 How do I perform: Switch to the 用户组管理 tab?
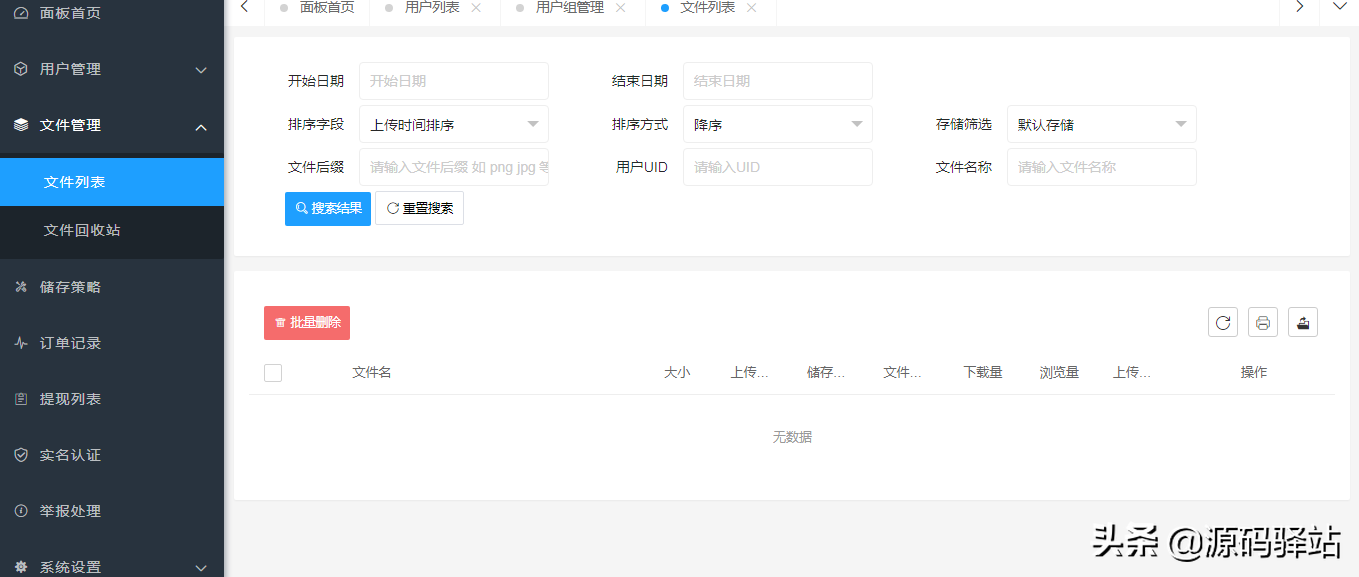pos(570,7)
